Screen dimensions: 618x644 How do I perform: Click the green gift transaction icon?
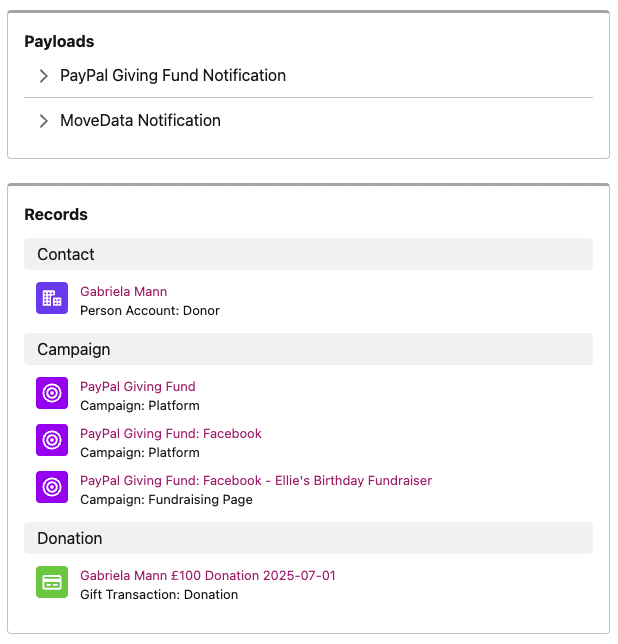(x=52, y=582)
